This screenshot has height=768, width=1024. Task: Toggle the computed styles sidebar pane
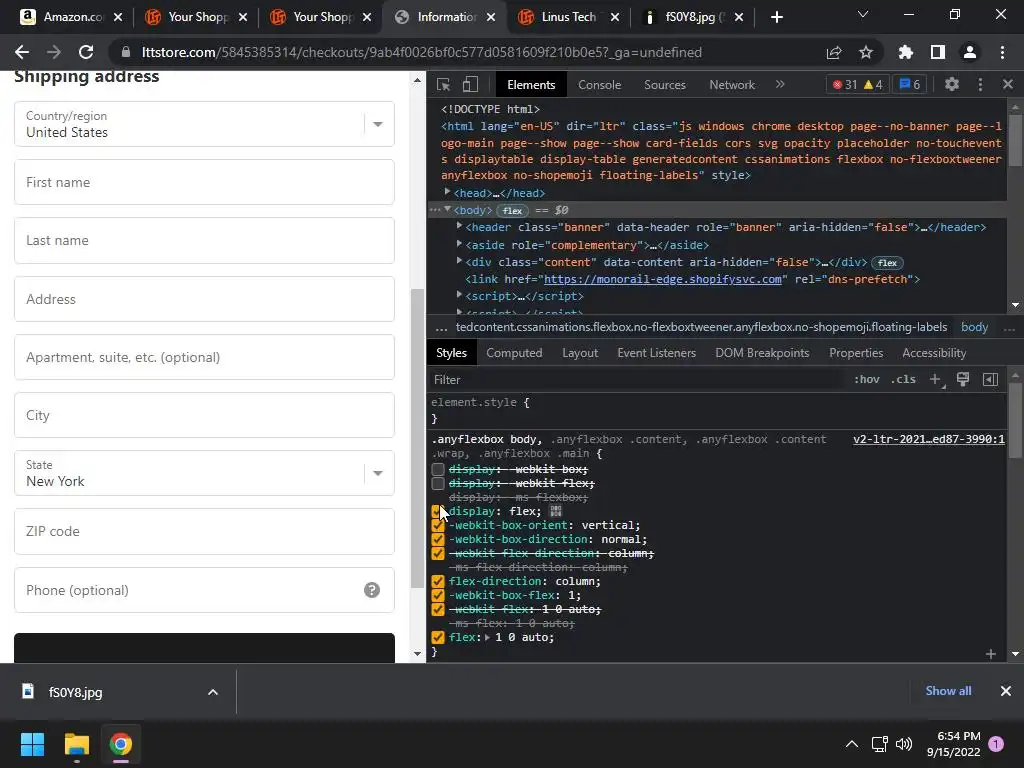point(990,379)
